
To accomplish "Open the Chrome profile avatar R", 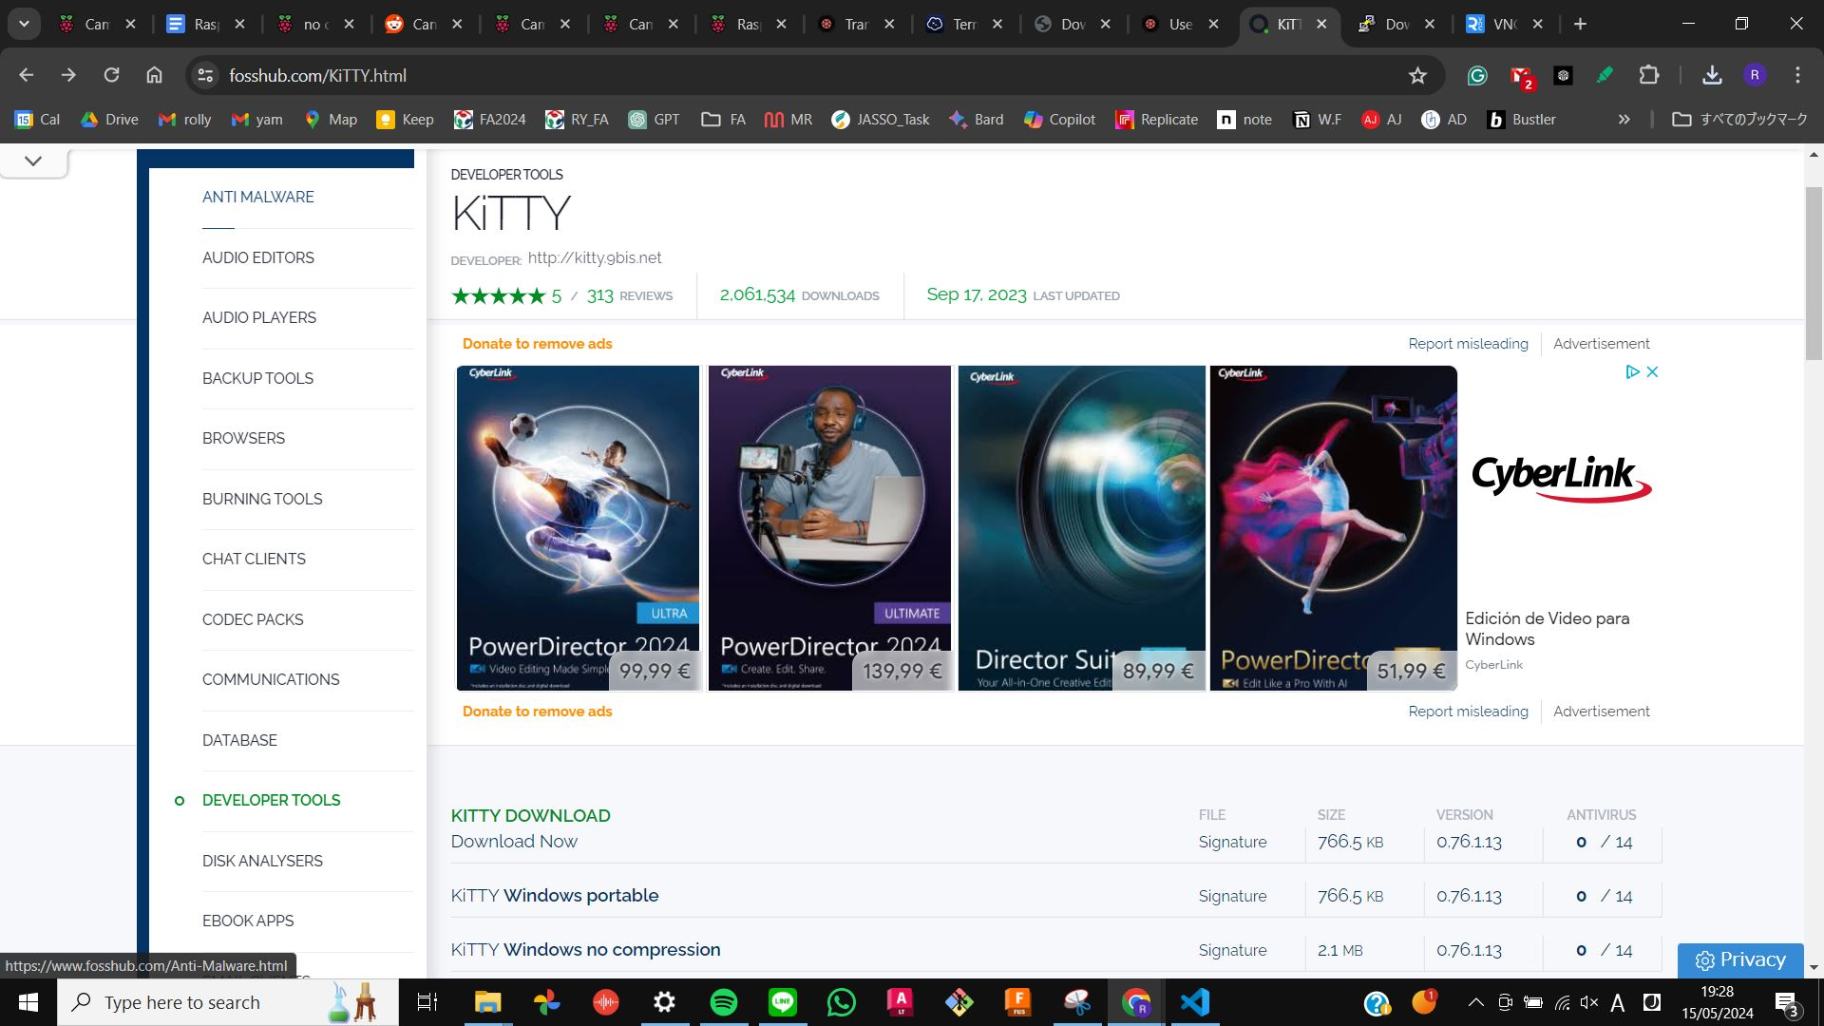I will pyautogui.click(x=1754, y=75).
